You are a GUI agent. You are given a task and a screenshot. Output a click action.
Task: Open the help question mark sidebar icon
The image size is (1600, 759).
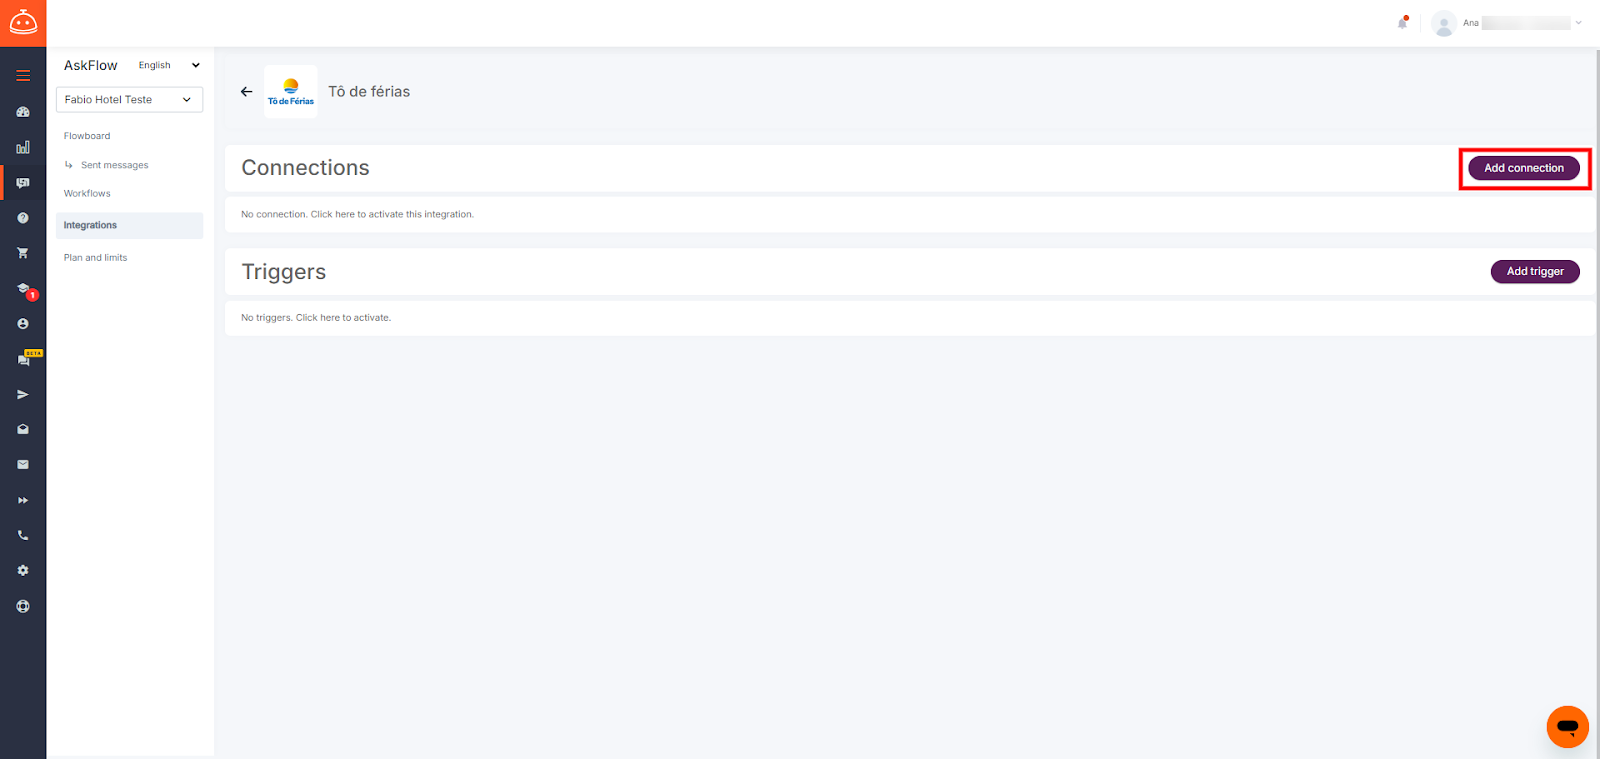[23, 218]
